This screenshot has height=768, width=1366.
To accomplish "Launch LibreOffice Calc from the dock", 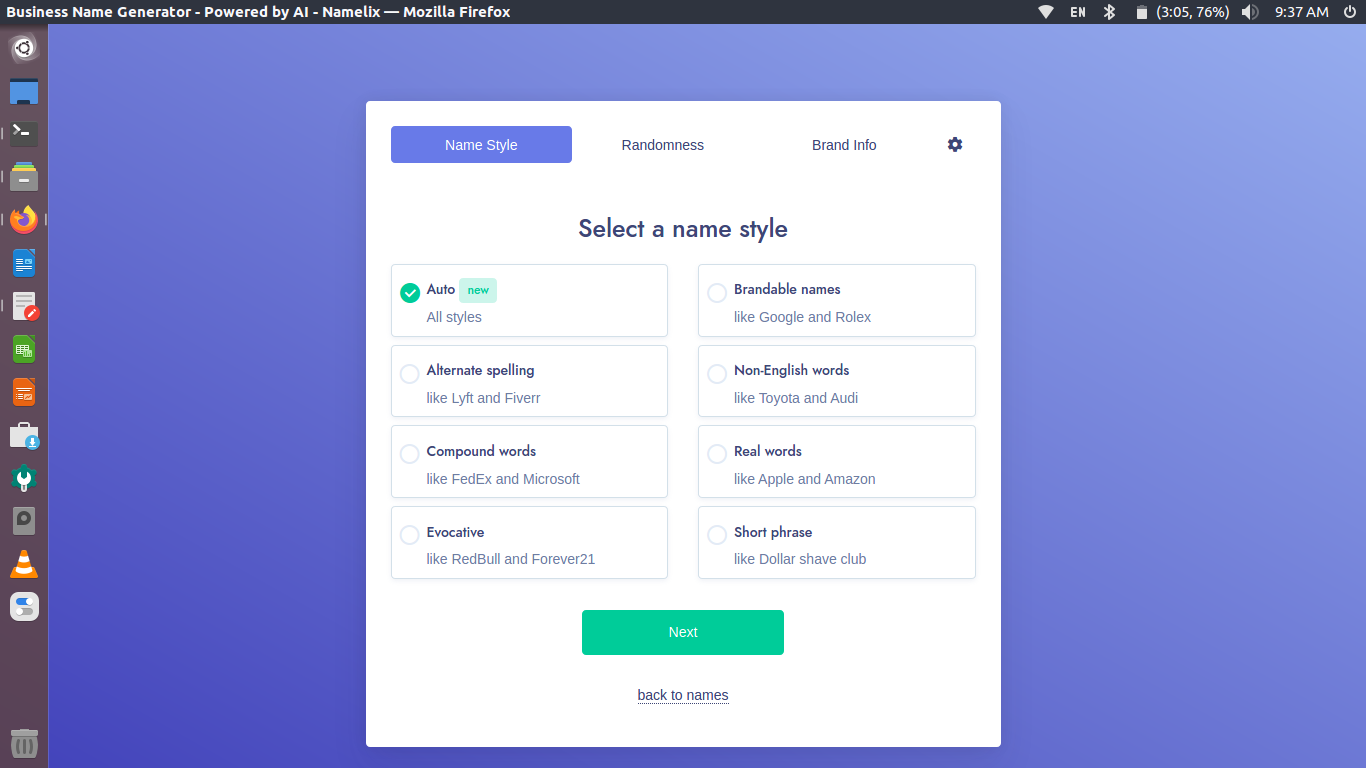I will tap(23, 348).
